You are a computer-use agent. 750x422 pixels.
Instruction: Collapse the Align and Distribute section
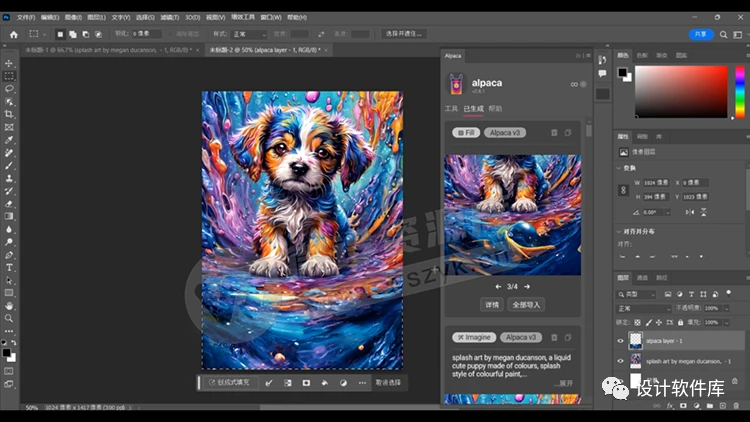pos(619,232)
